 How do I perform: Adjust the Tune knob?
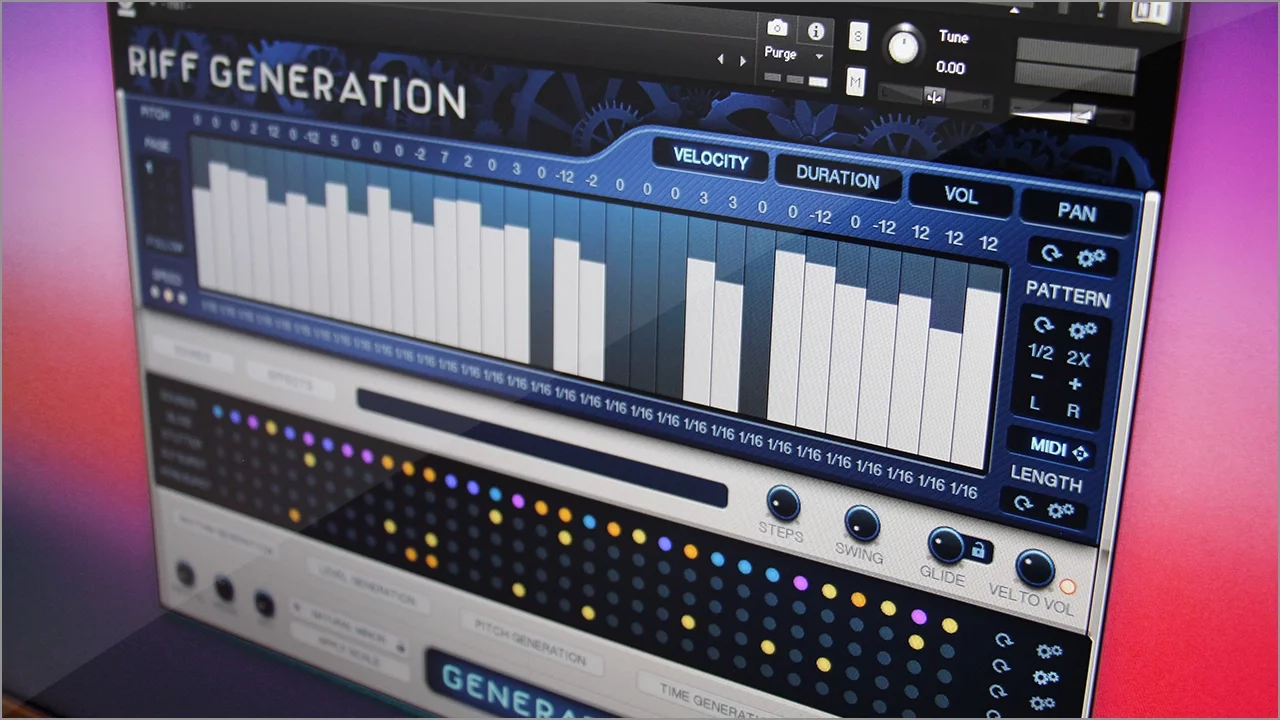tap(905, 46)
